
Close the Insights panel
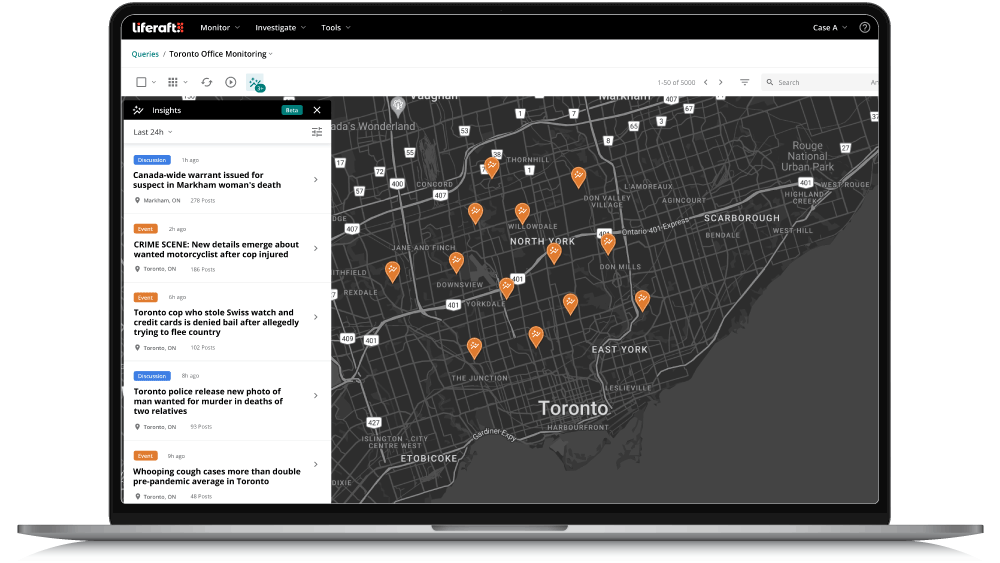click(317, 110)
